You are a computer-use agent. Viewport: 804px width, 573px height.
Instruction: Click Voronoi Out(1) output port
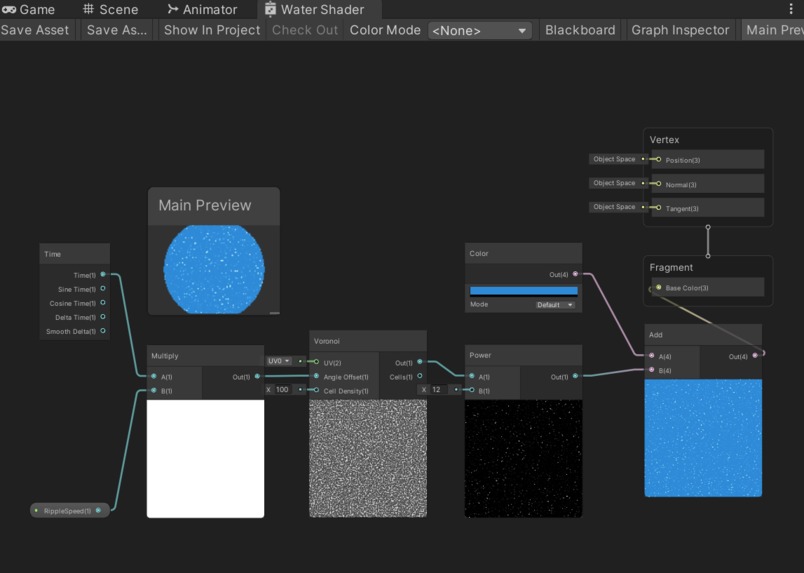pos(420,362)
